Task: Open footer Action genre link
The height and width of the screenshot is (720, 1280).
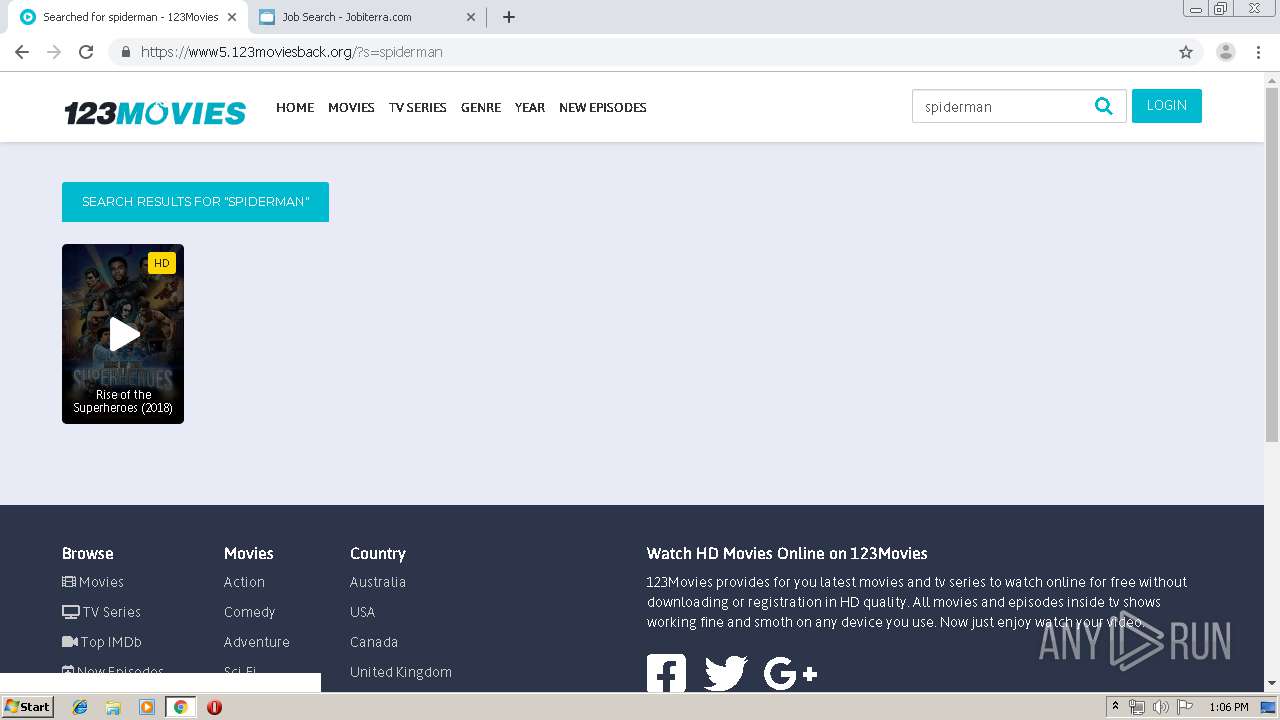Action: pos(244,582)
